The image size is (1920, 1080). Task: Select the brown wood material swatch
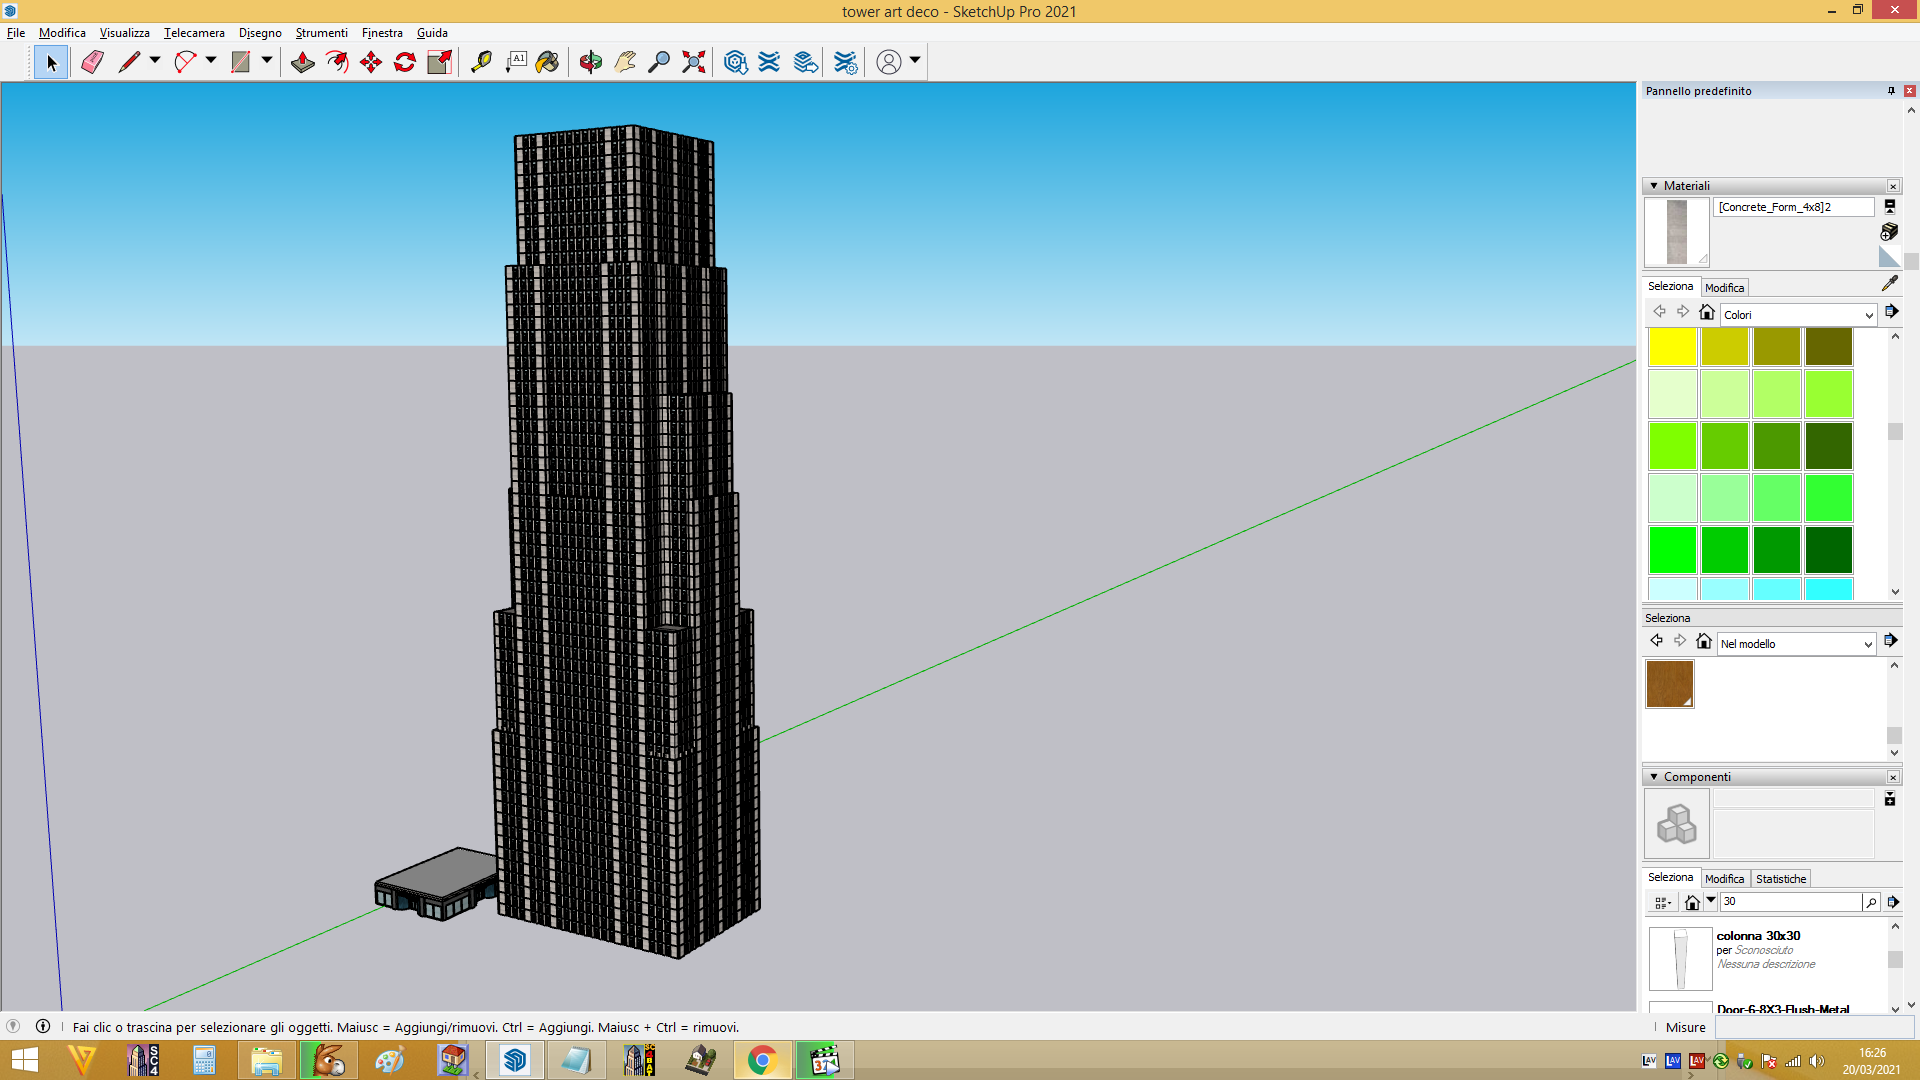pos(1670,684)
